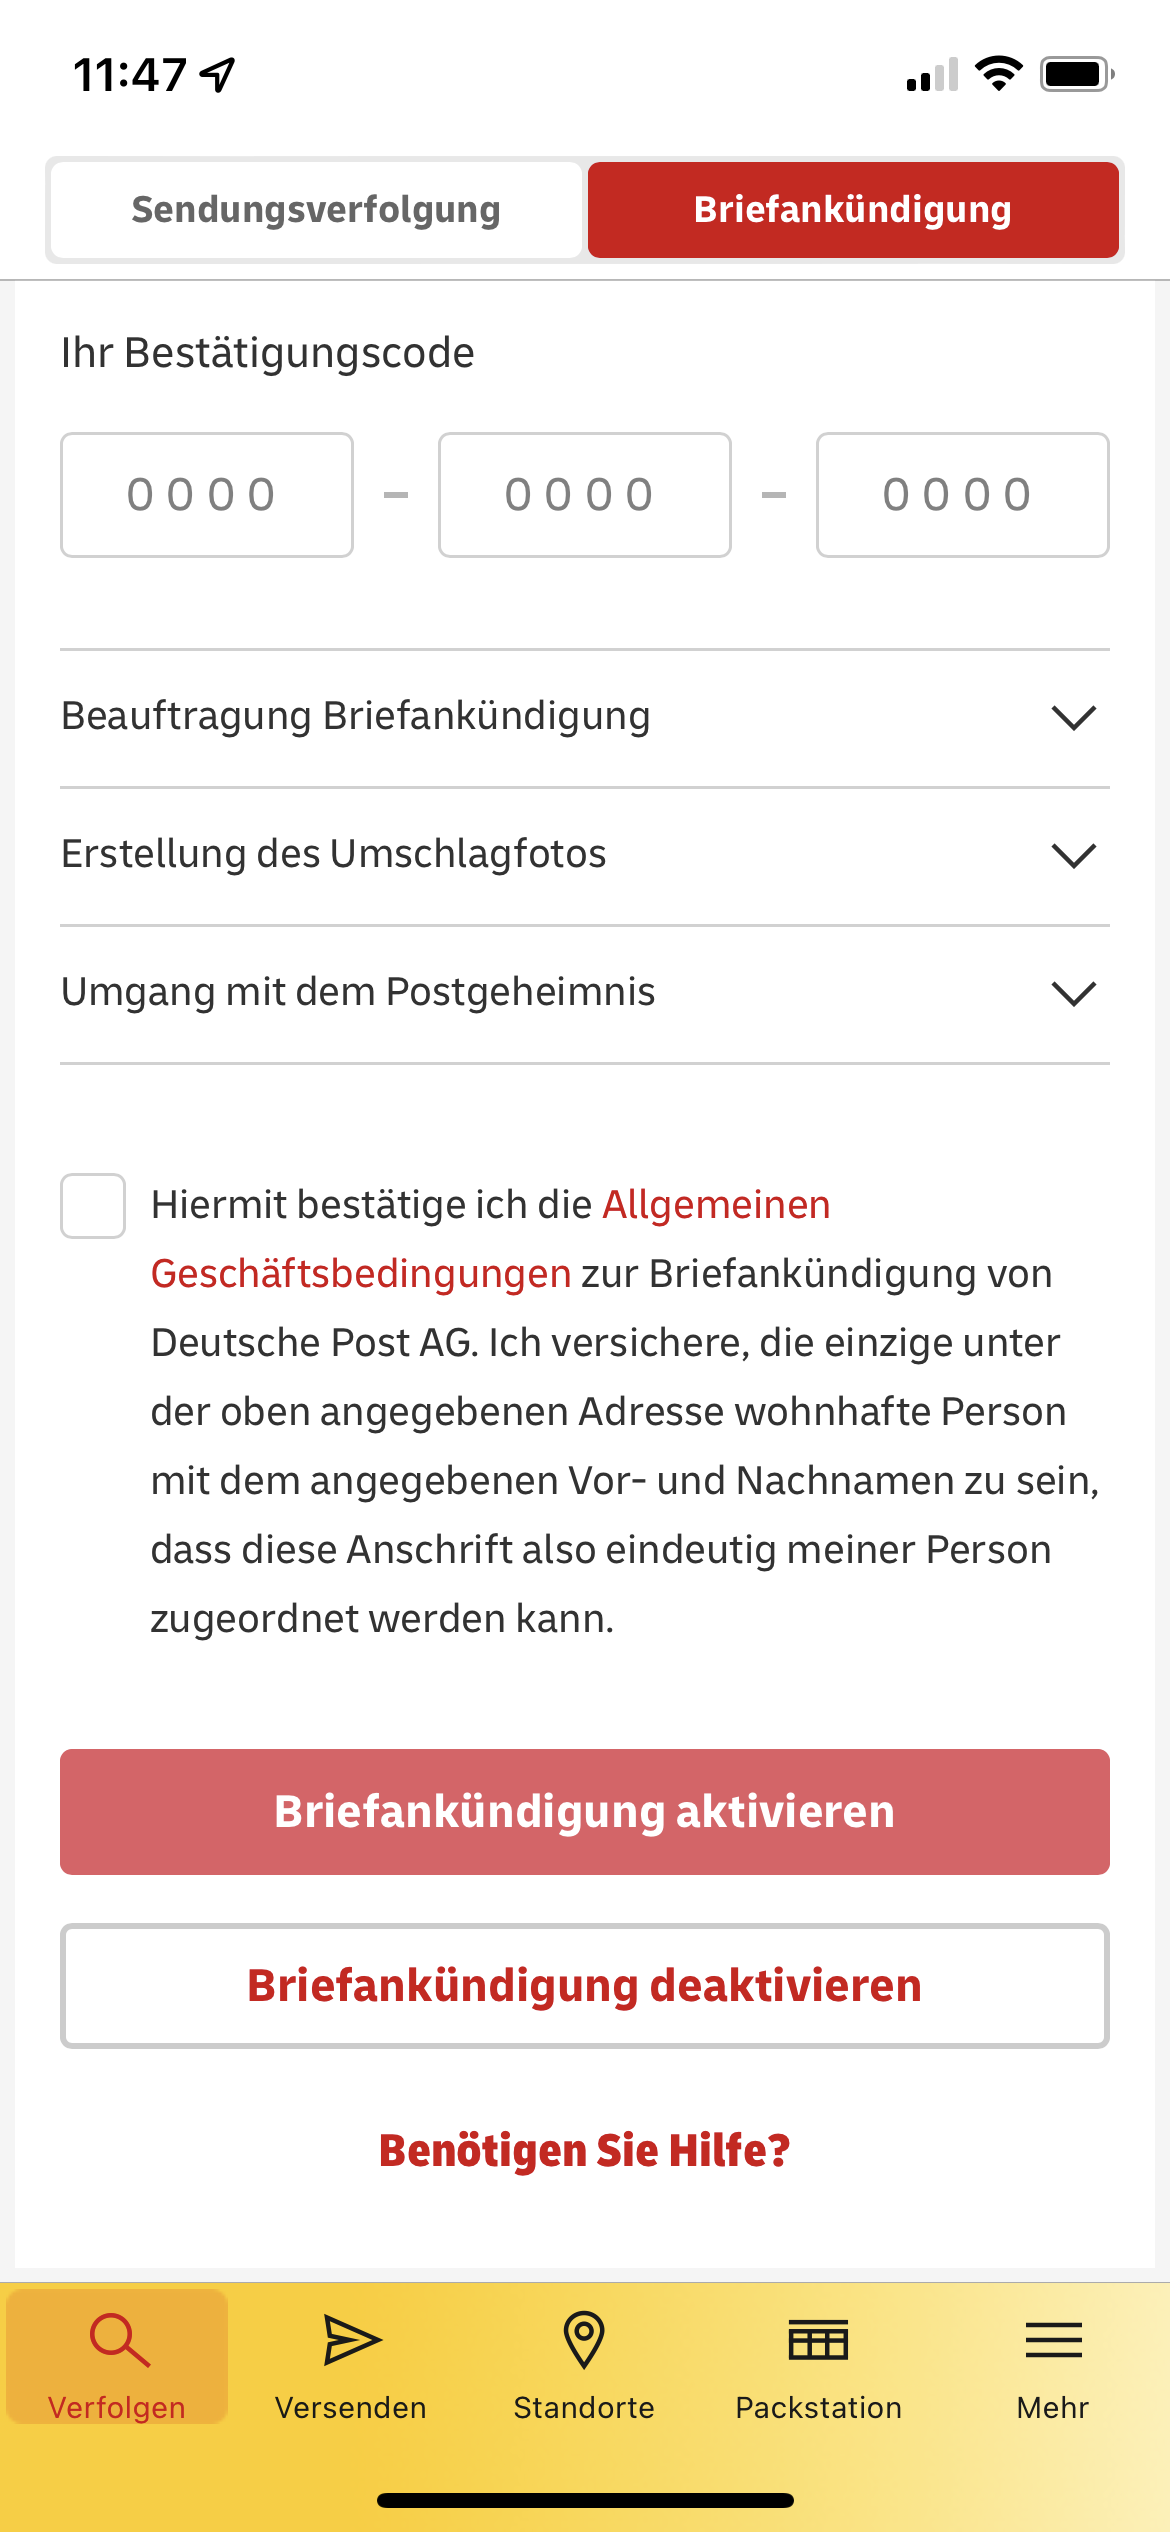Tap the battery status icon

(1076, 74)
